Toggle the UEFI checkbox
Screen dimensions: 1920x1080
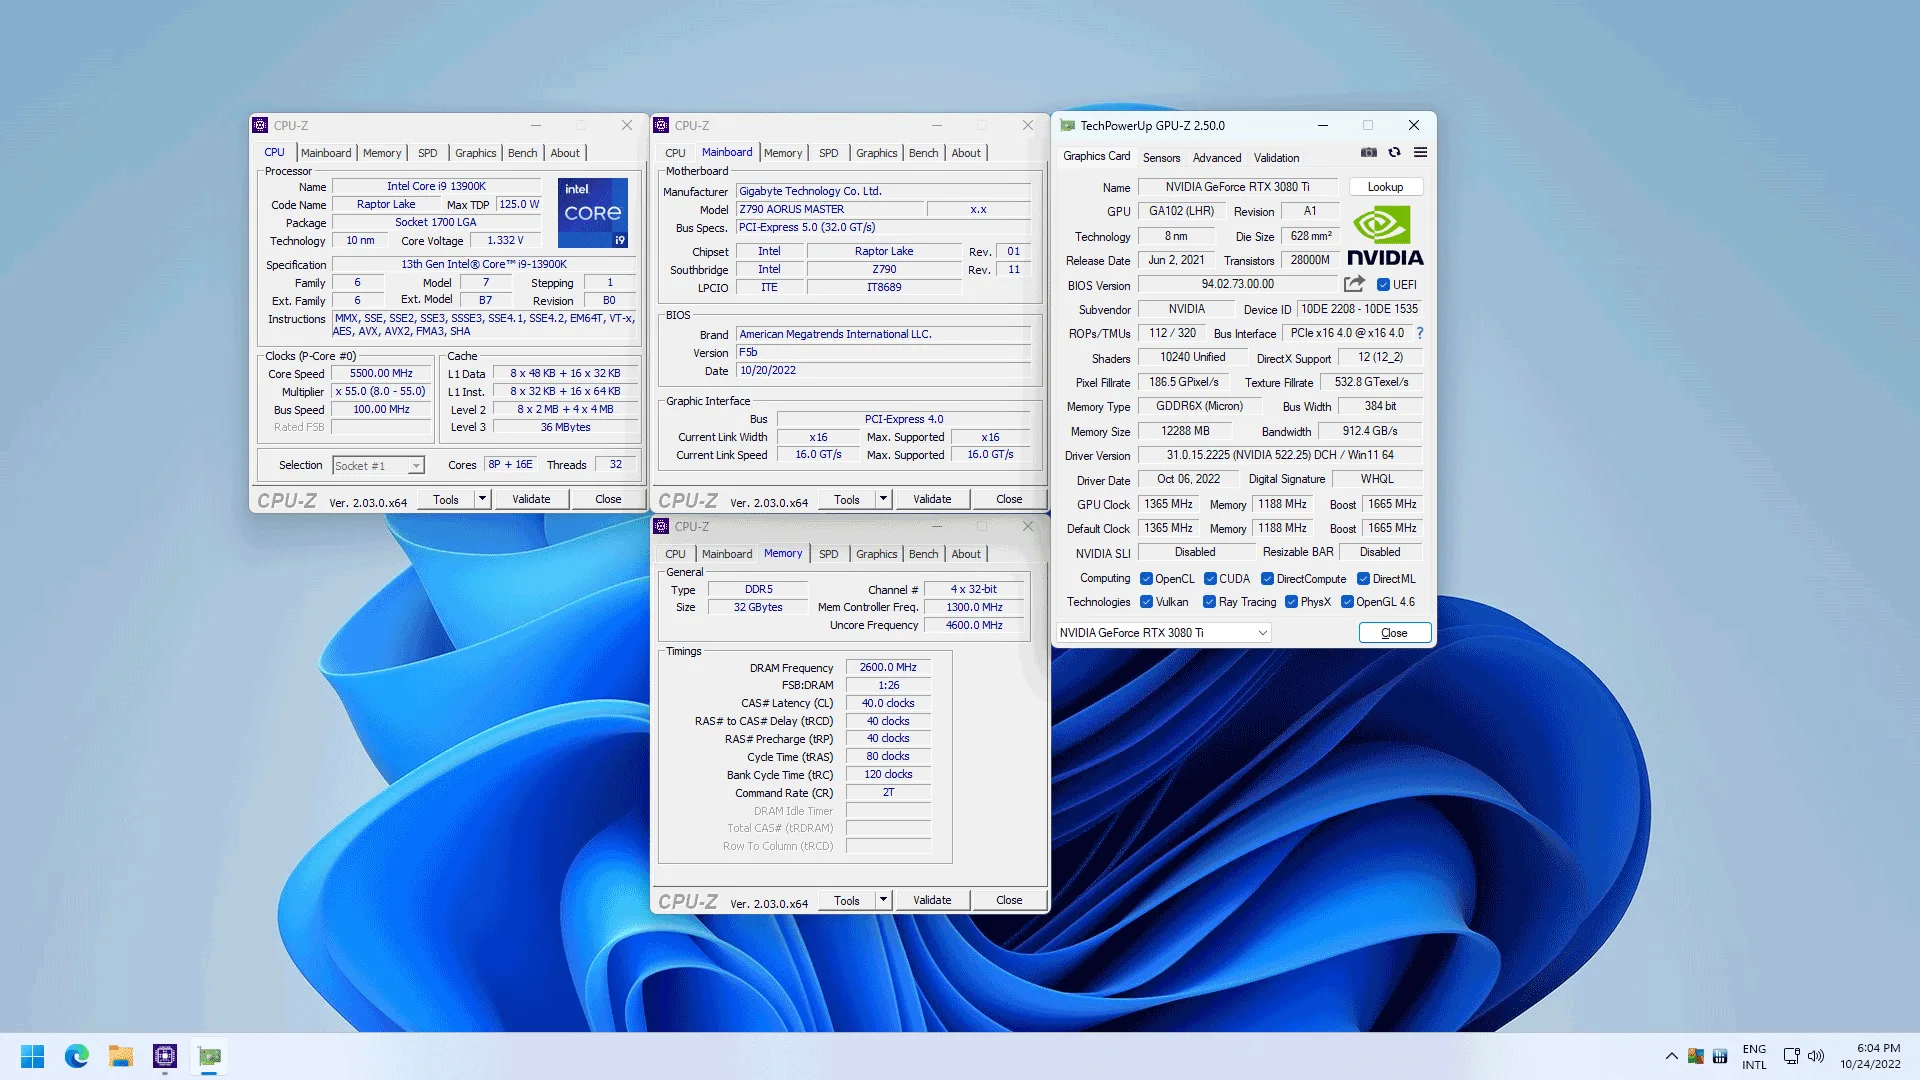tap(1383, 285)
